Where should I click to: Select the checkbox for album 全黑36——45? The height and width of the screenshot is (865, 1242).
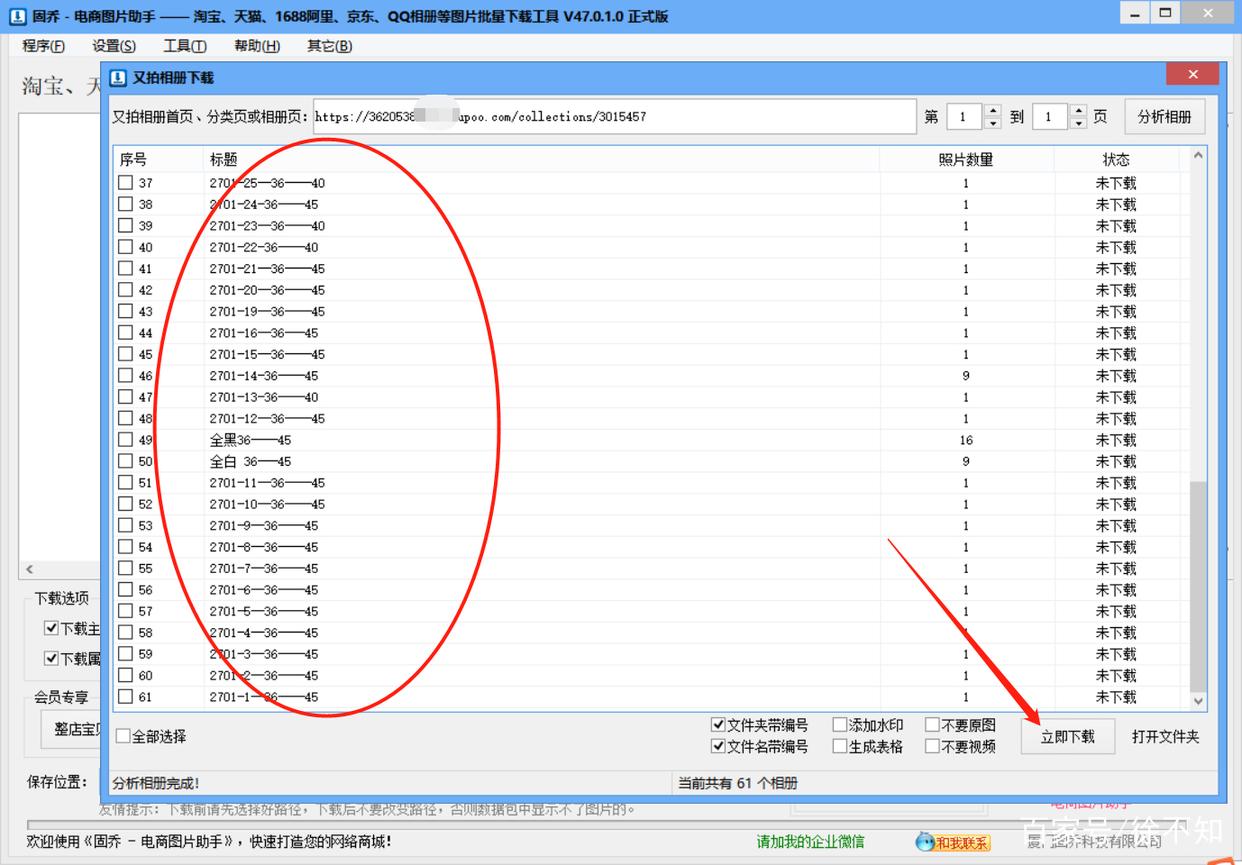[x=126, y=439]
